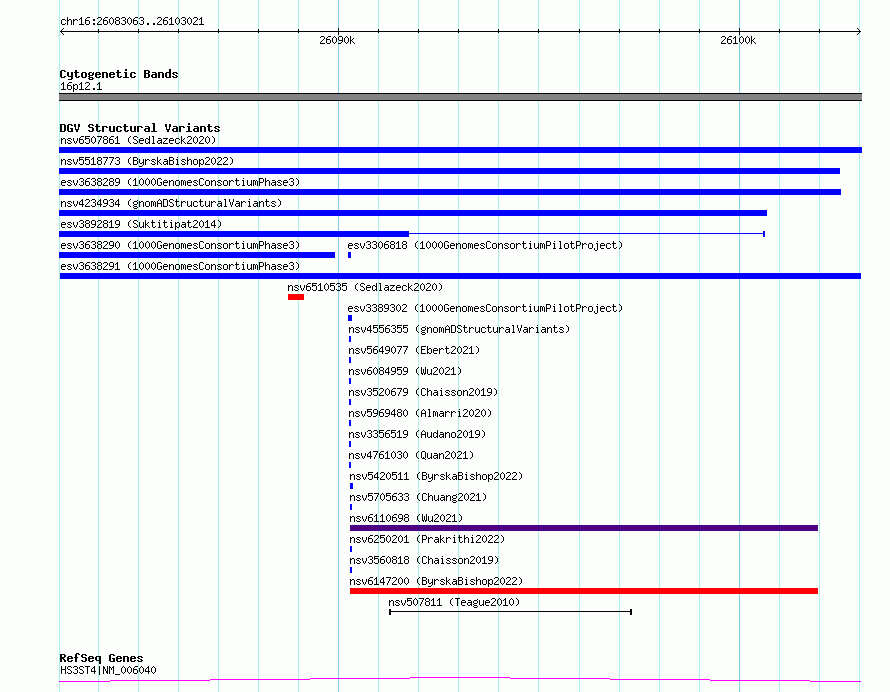Select the black line feature under nsv507811
This screenshot has height=692, width=890.
click(x=510, y=612)
